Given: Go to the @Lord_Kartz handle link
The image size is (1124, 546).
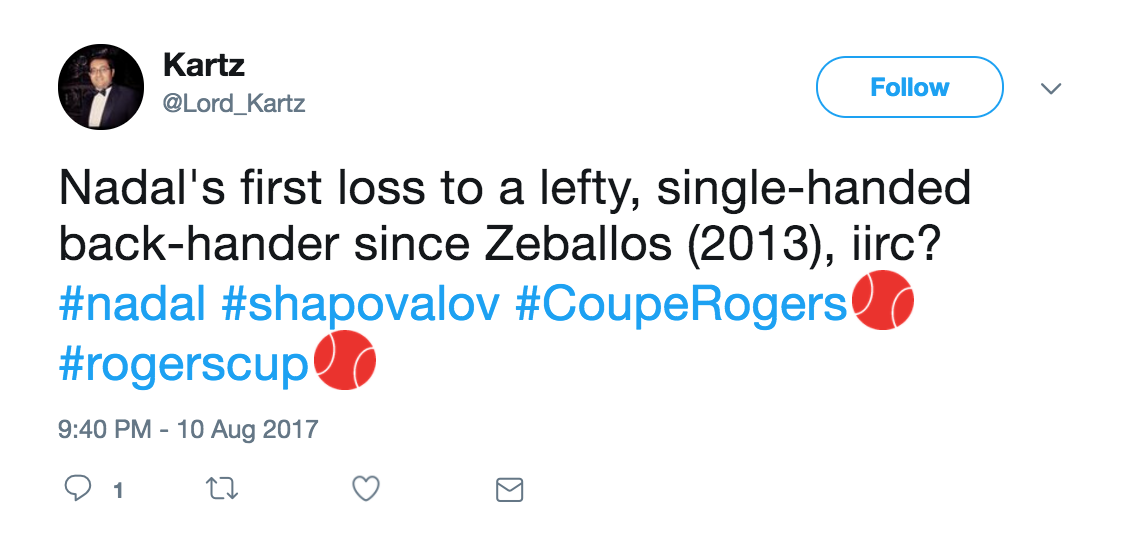Looking at the screenshot, I should tap(233, 103).
